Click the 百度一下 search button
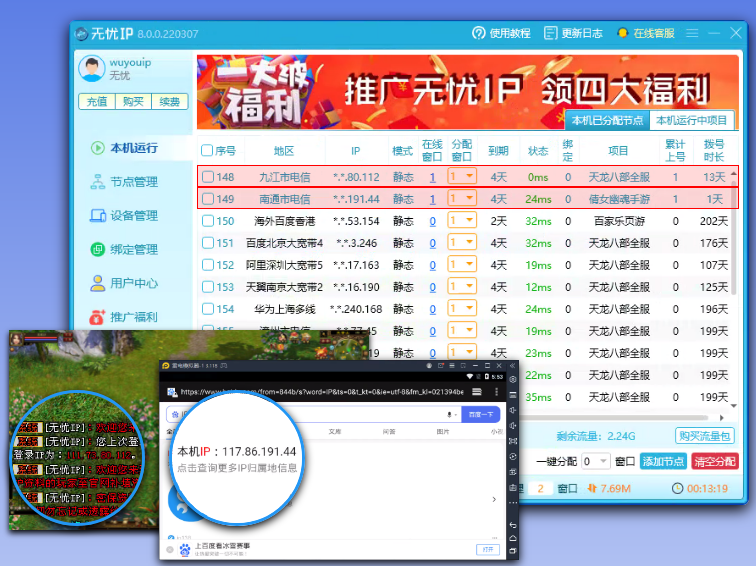The height and width of the screenshot is (566, 756). coord(481,415)
